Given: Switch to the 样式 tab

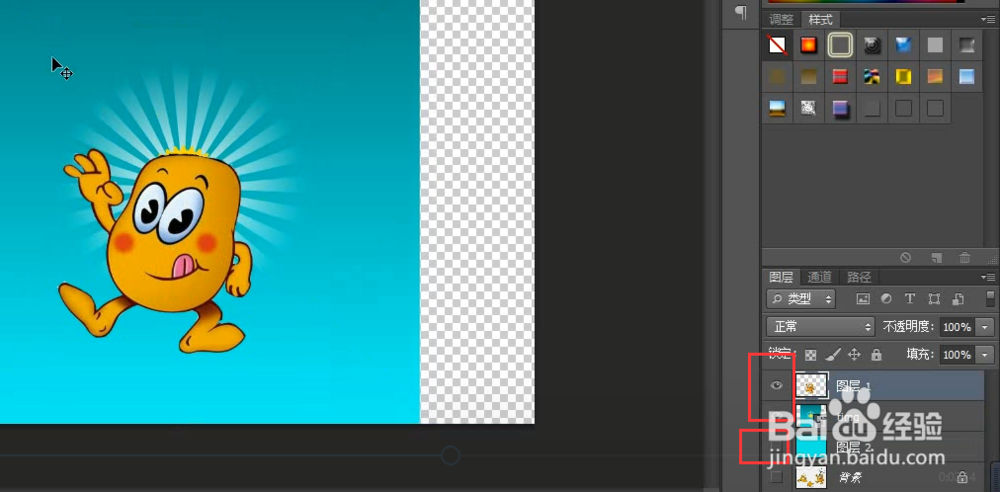Looking at the screenshot, I should pyautogui.click(x=820, y=19).
